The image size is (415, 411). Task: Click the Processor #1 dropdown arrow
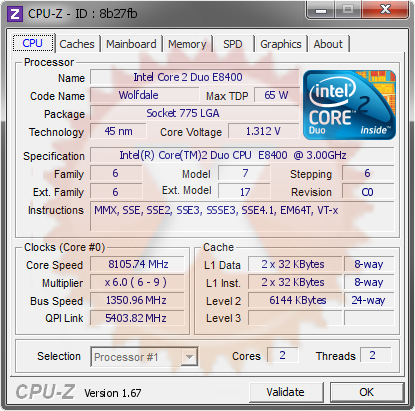[x=189, y=357]
